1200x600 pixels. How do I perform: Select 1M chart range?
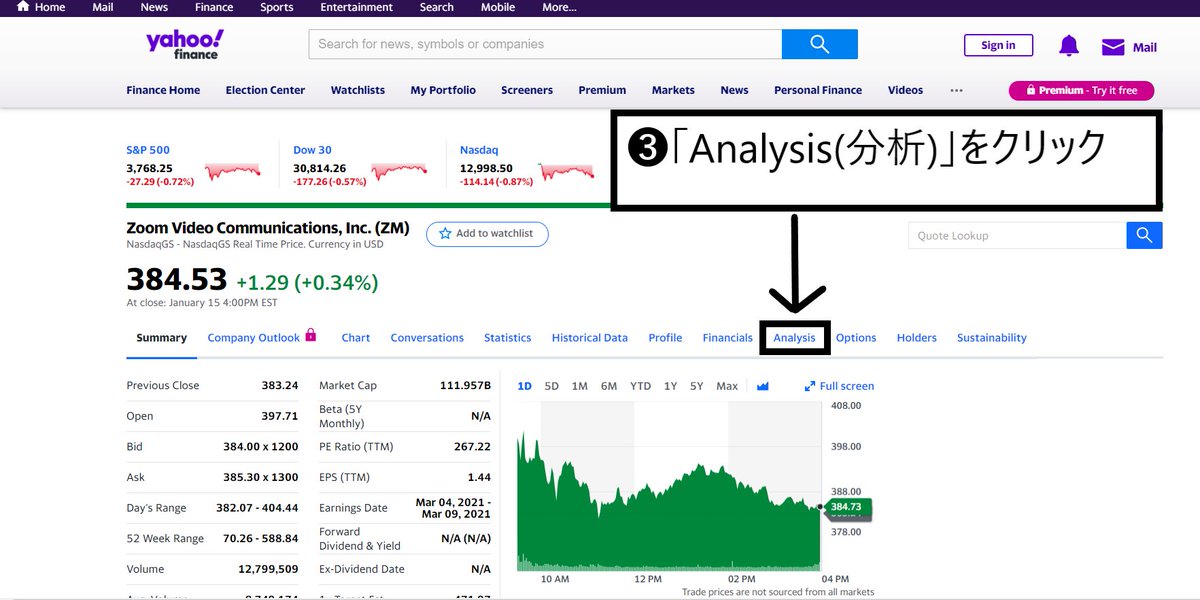[x=579, y=386]
